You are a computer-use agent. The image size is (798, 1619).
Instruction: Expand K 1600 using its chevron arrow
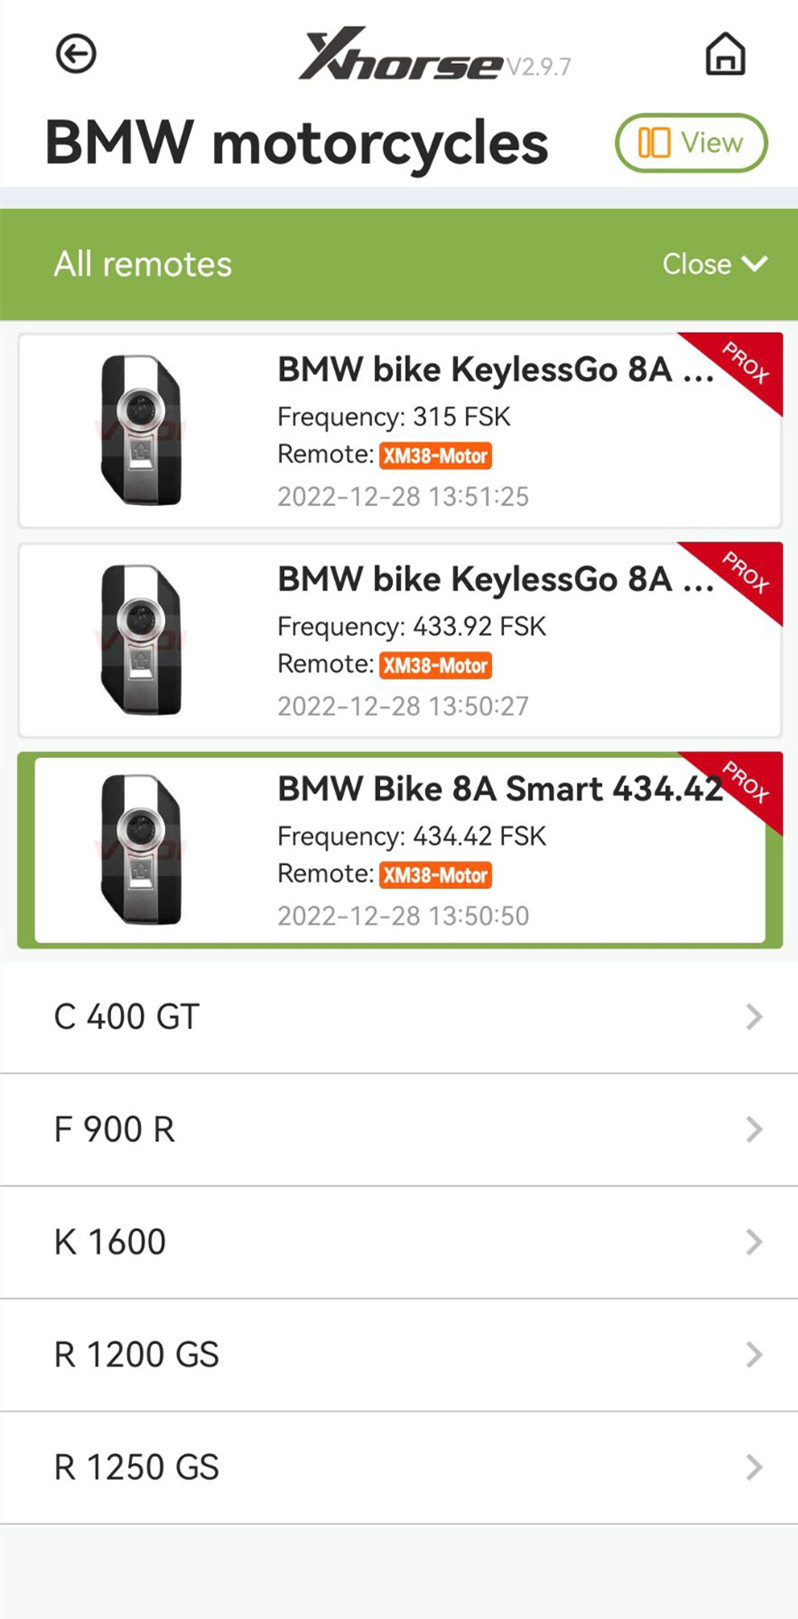click(754, 1242)
